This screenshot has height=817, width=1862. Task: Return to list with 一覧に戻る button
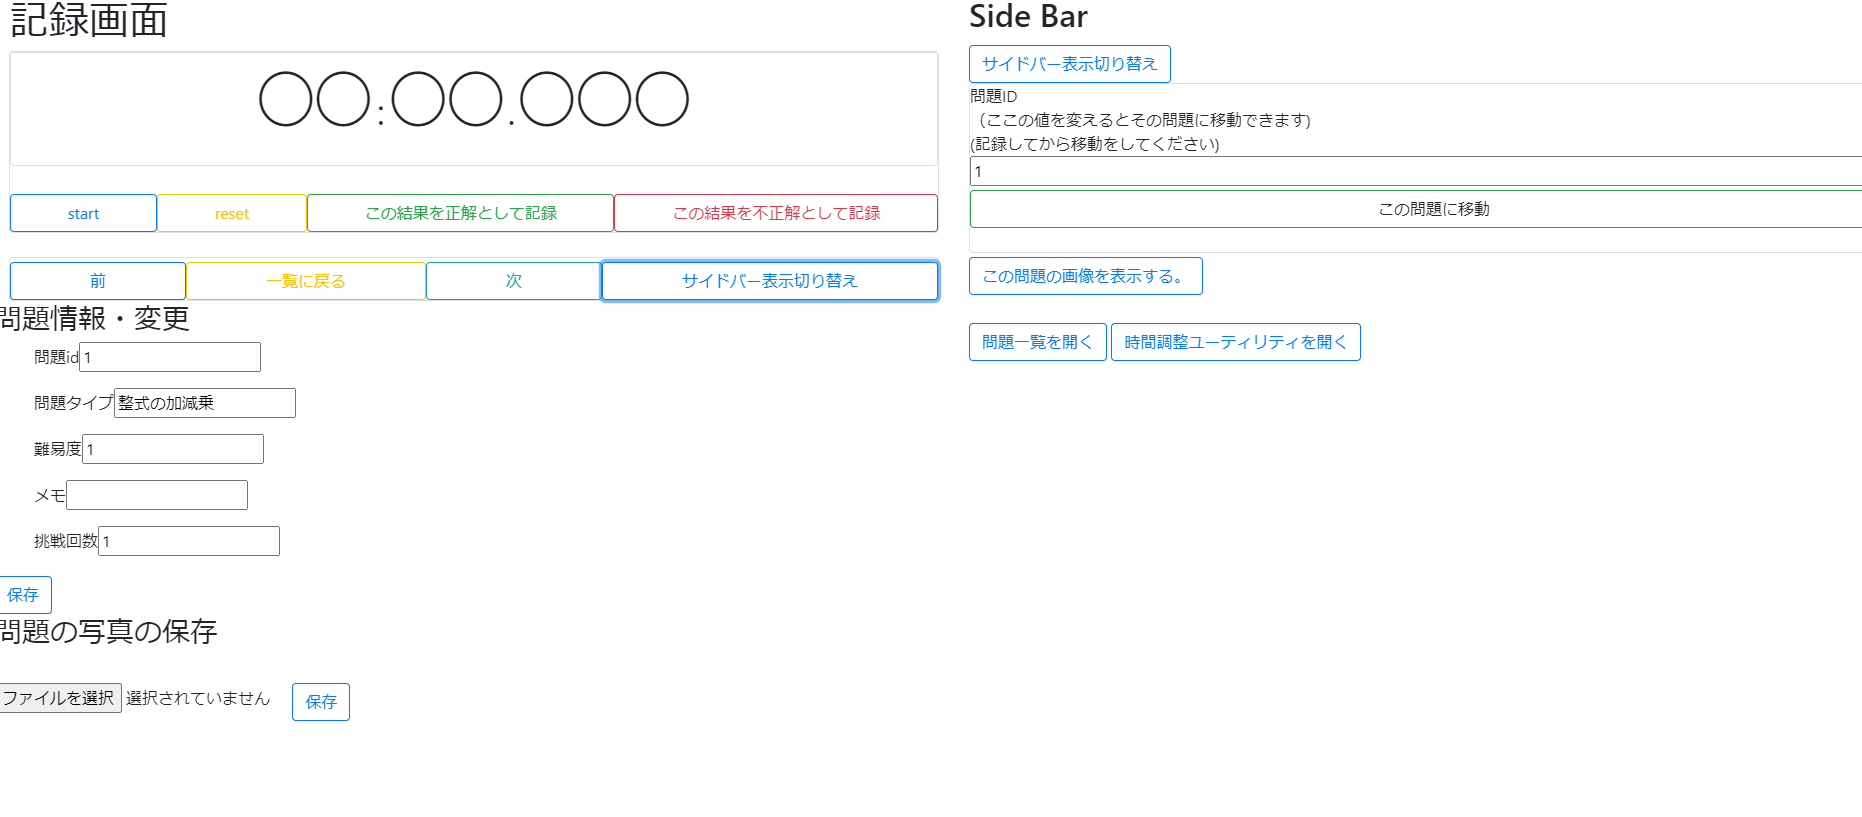point(306,281)
